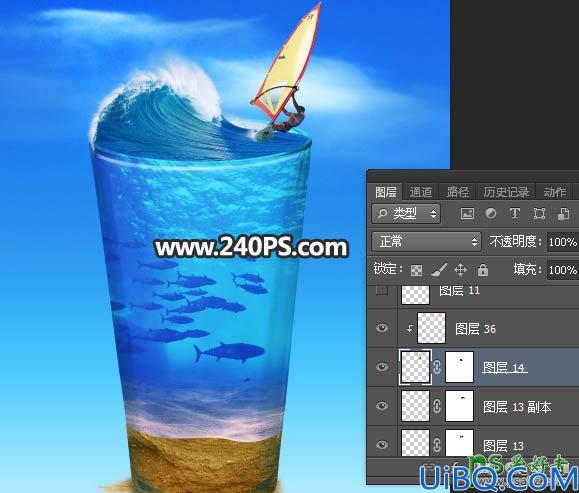Select the 图层 13 副本 layer thumbnail
Screen dimensions: 579x493
pos(415,406)
